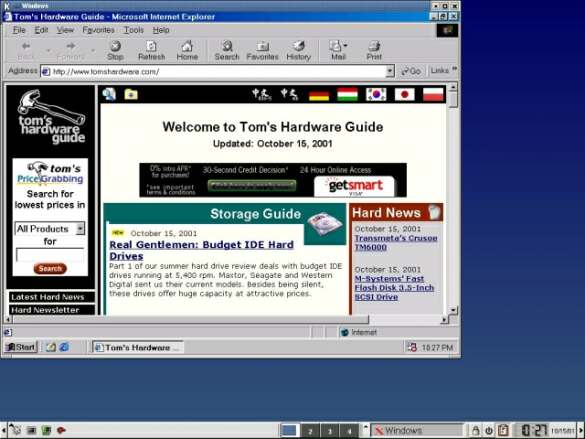This screenshot has width=585, height=439.
Task: Open the View menu
Action: [65, 30]
